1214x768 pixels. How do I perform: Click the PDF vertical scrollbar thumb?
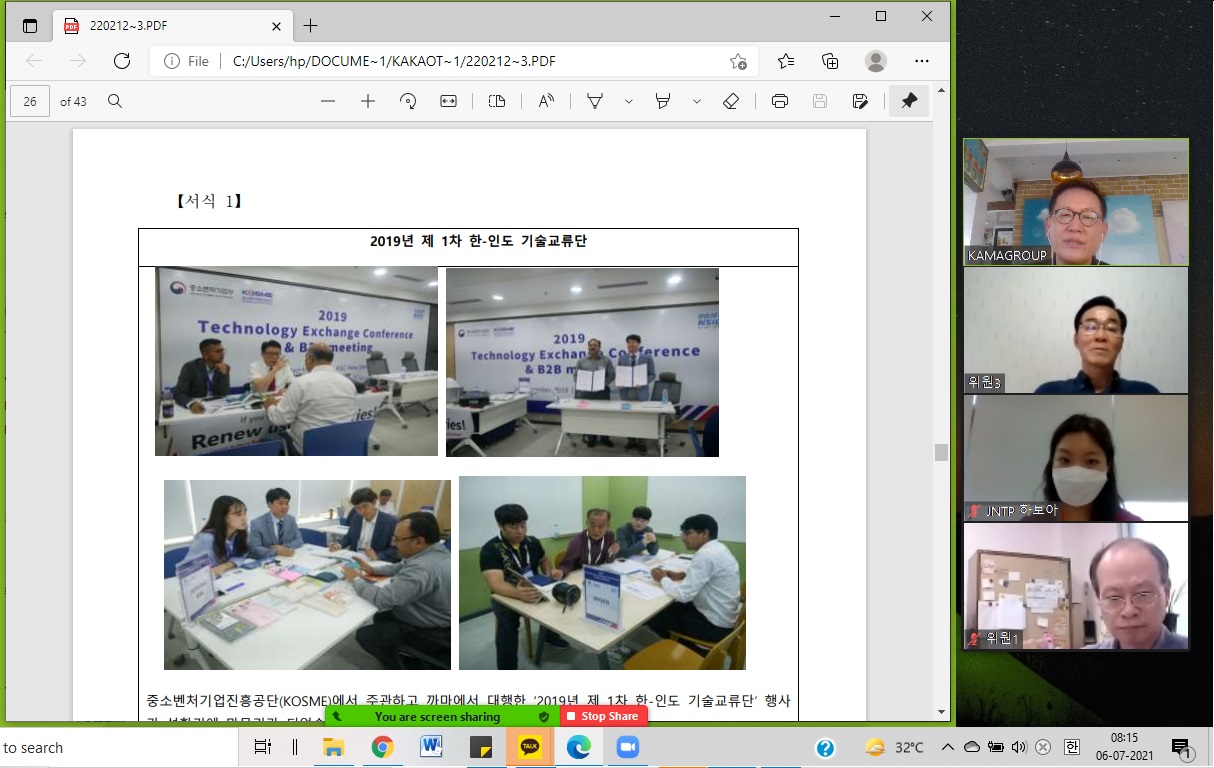click(941, 452)
